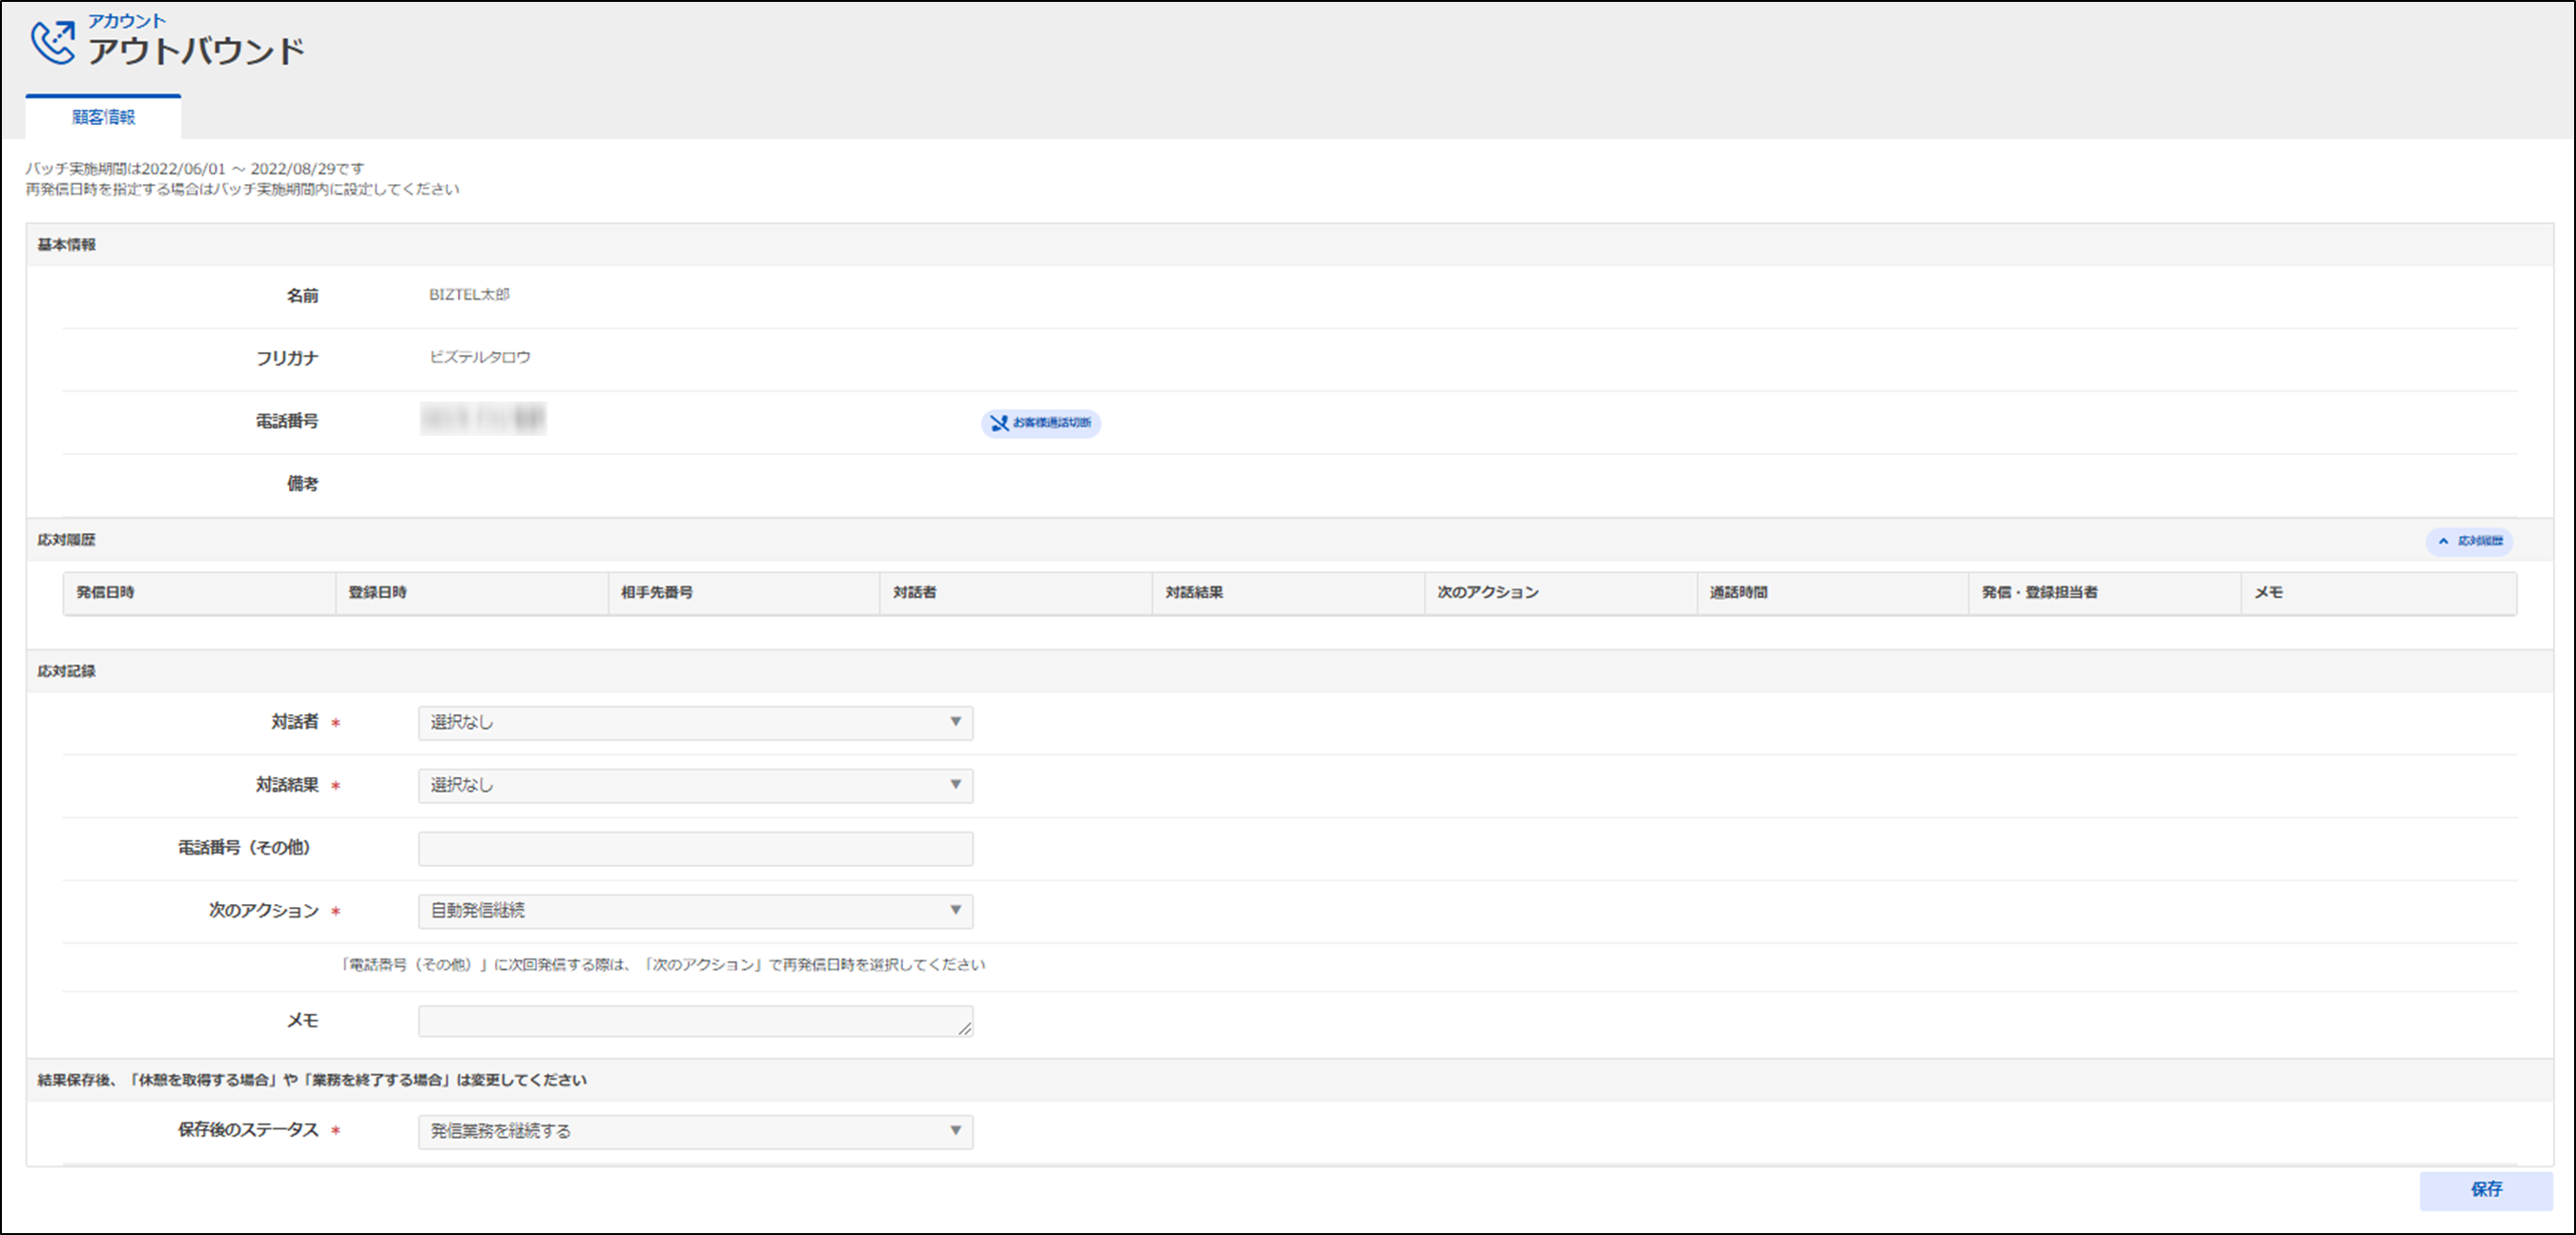Click the 発信・登録担当者 column header

point(2039,592)
